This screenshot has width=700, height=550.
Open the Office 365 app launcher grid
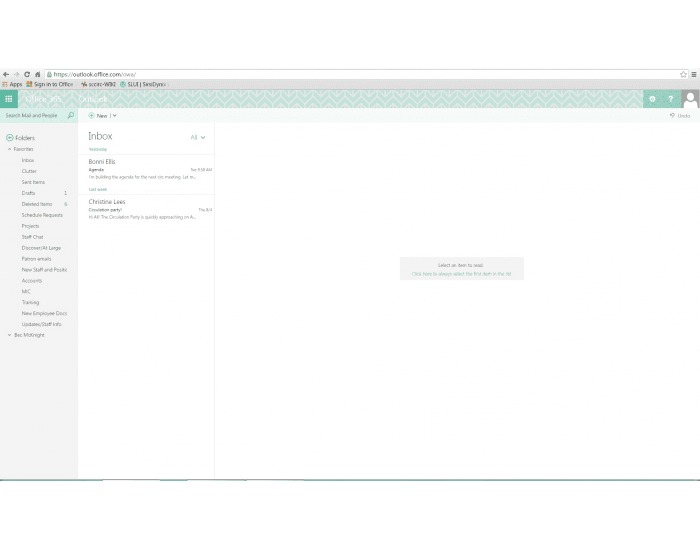click(x=8, y=99)
